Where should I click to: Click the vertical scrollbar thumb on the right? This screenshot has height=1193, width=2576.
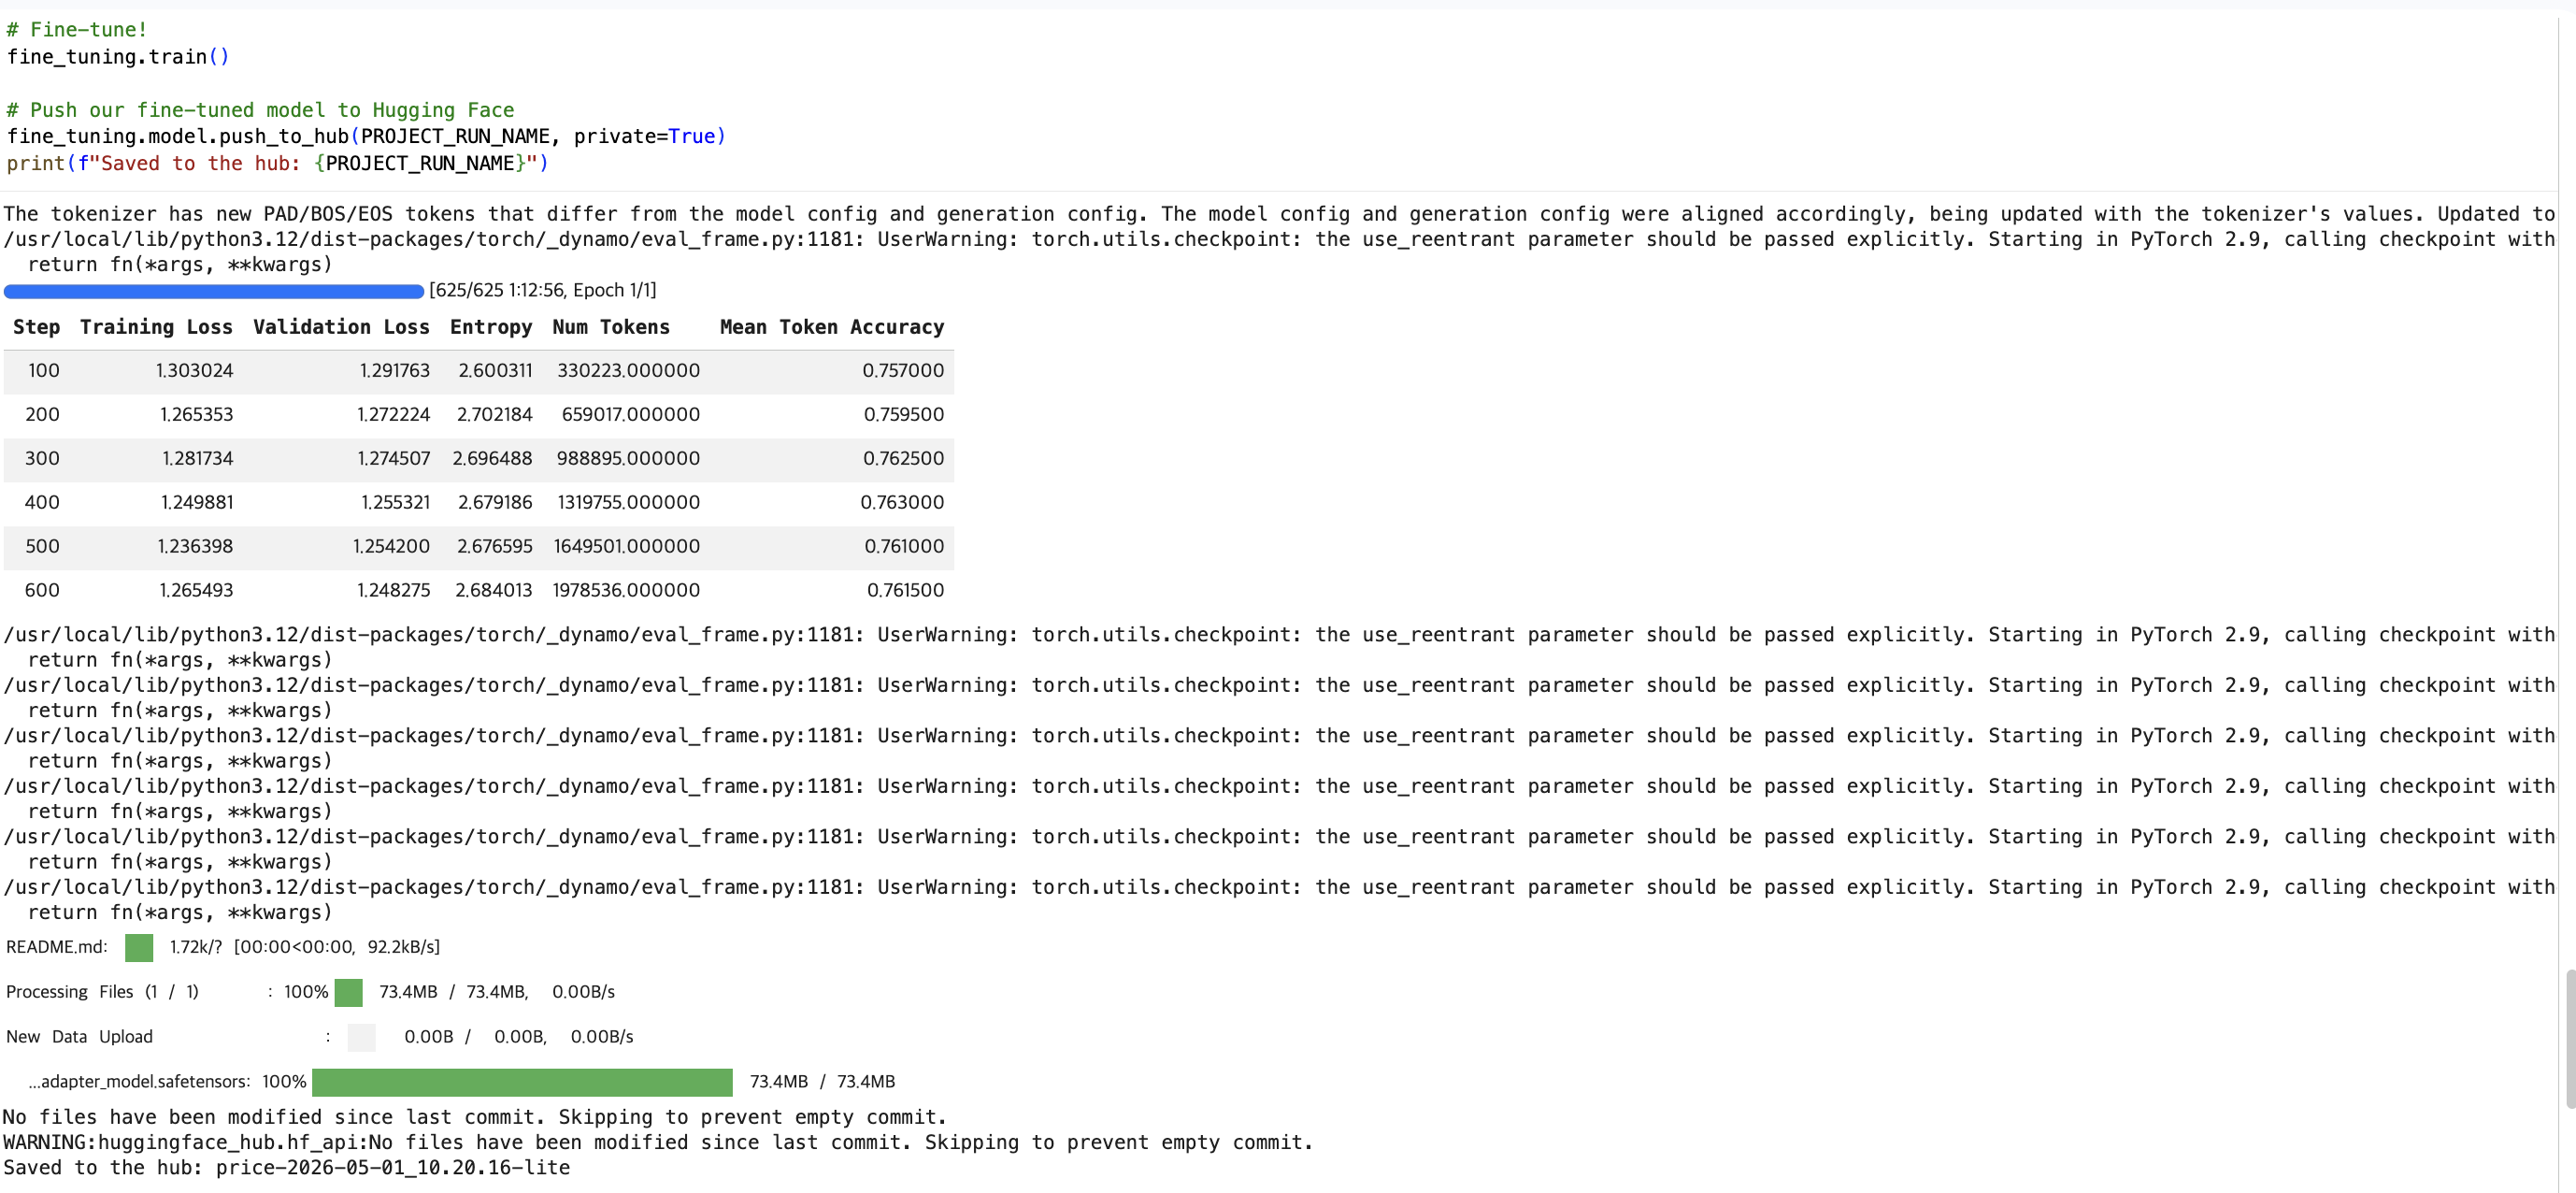pyautogui.click(x=2569, y=1038)
